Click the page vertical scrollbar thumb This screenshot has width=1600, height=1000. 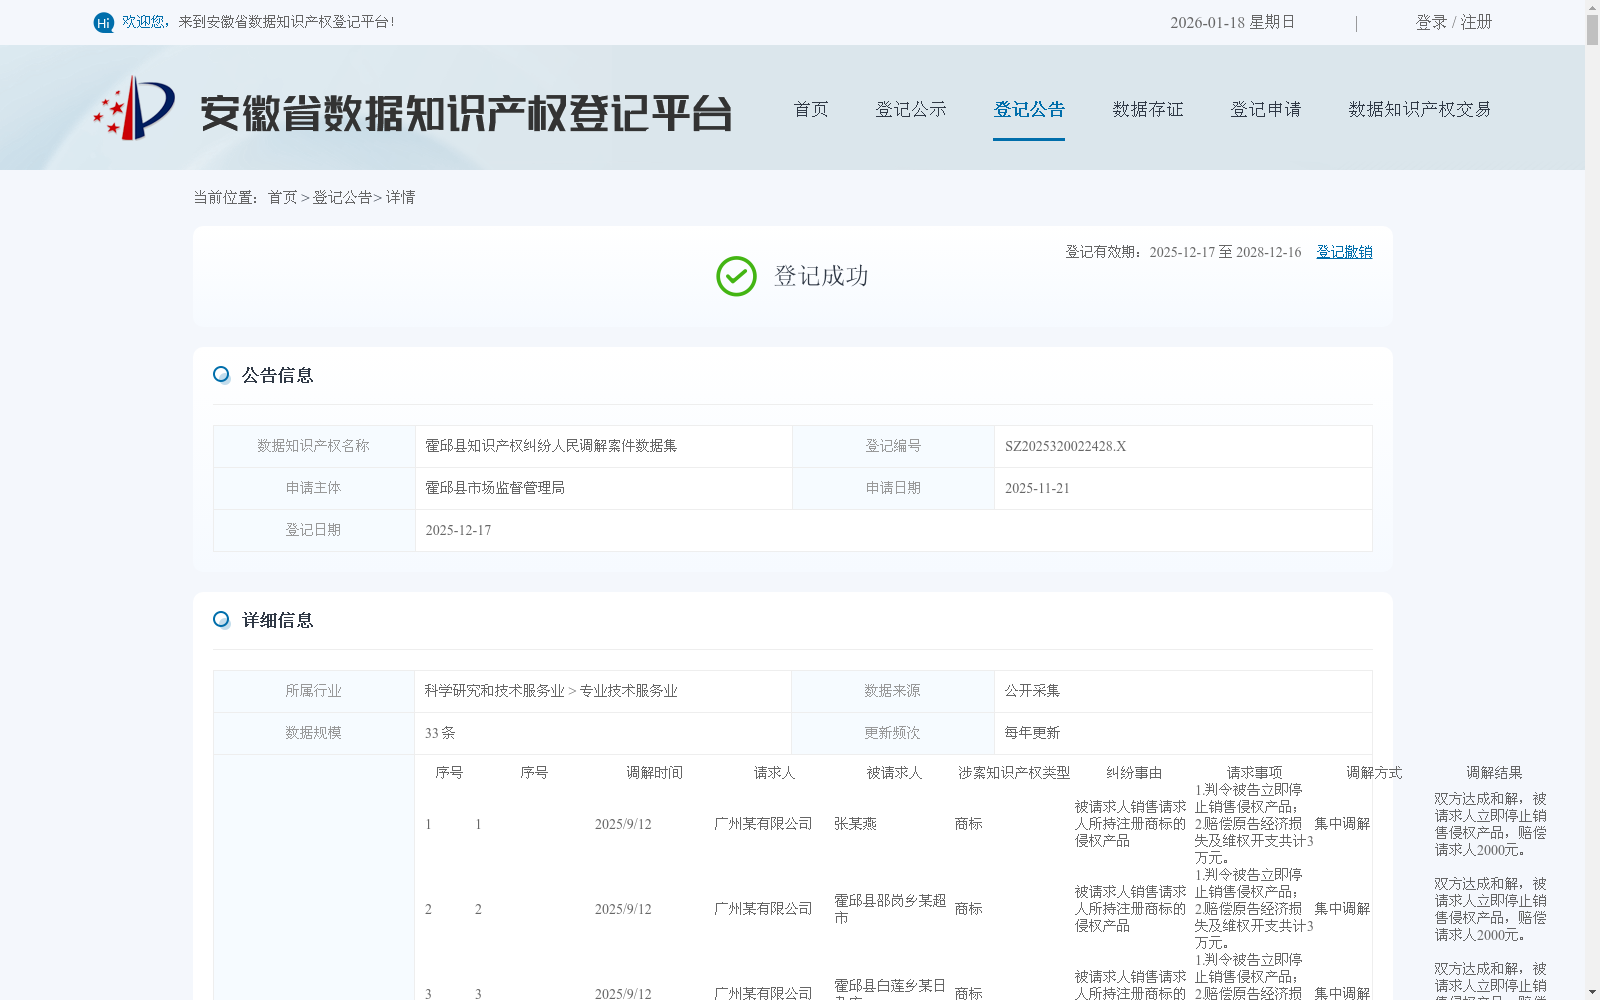click(x=1592, y=29)
